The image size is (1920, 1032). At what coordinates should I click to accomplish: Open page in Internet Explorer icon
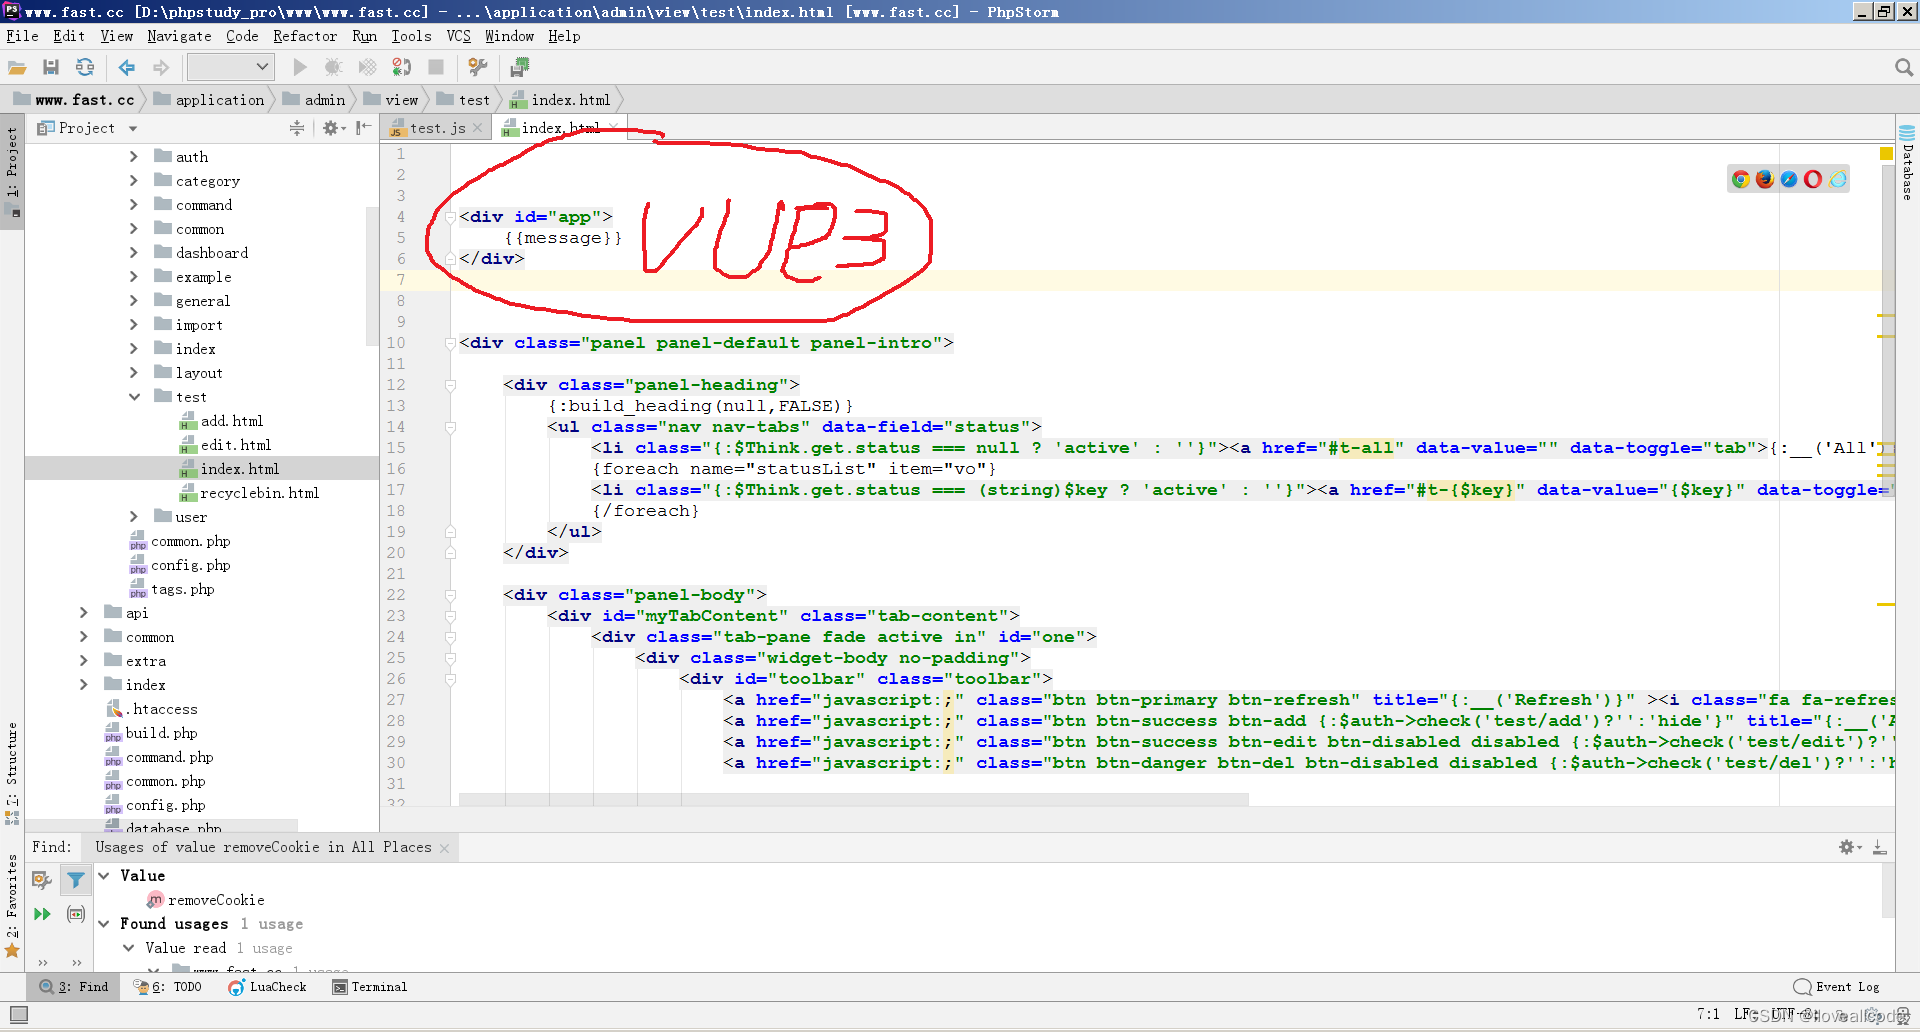pos(1838,179)
